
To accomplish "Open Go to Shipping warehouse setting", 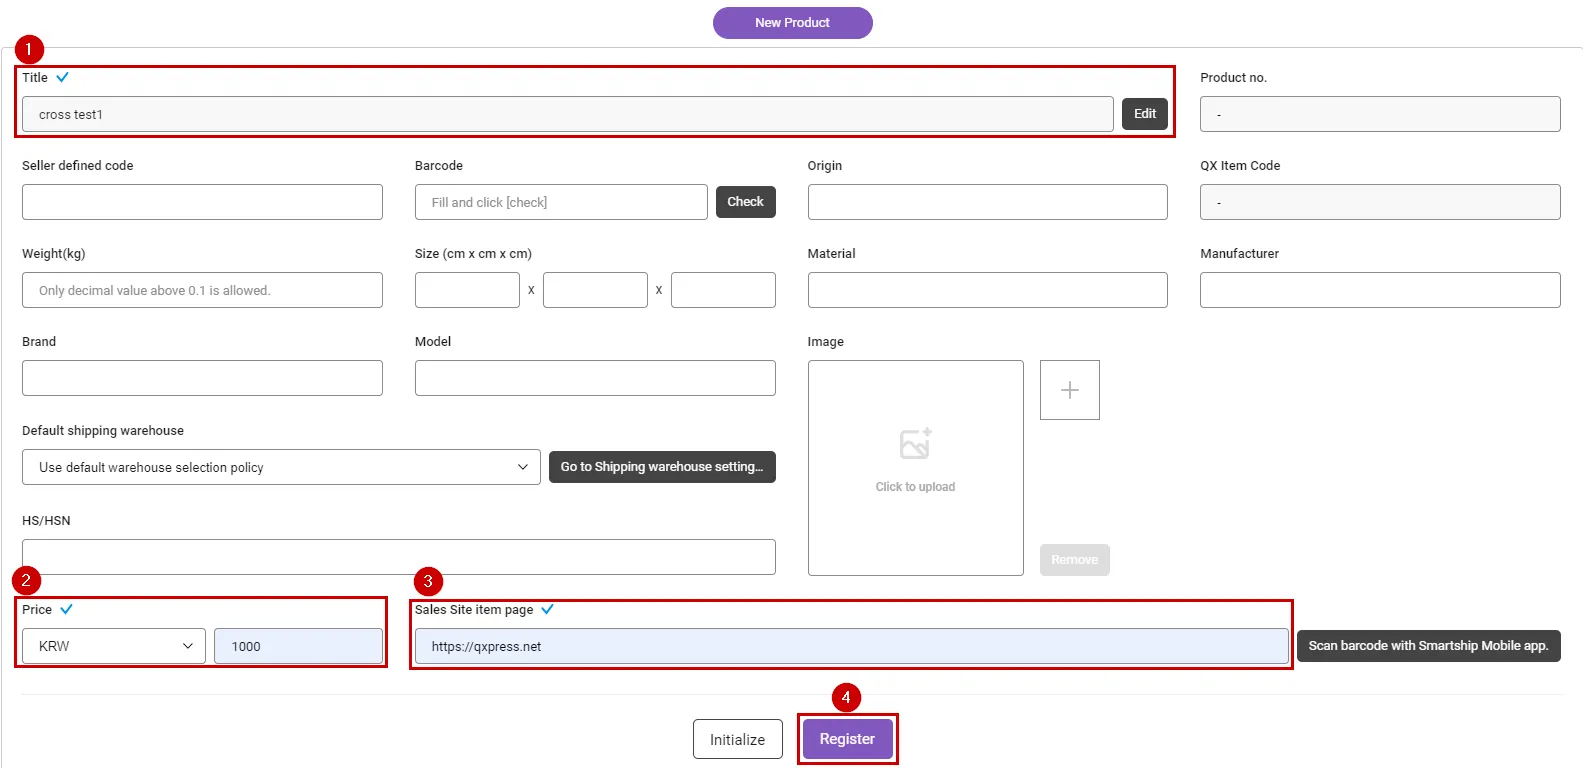I will (x=662, y=467).
